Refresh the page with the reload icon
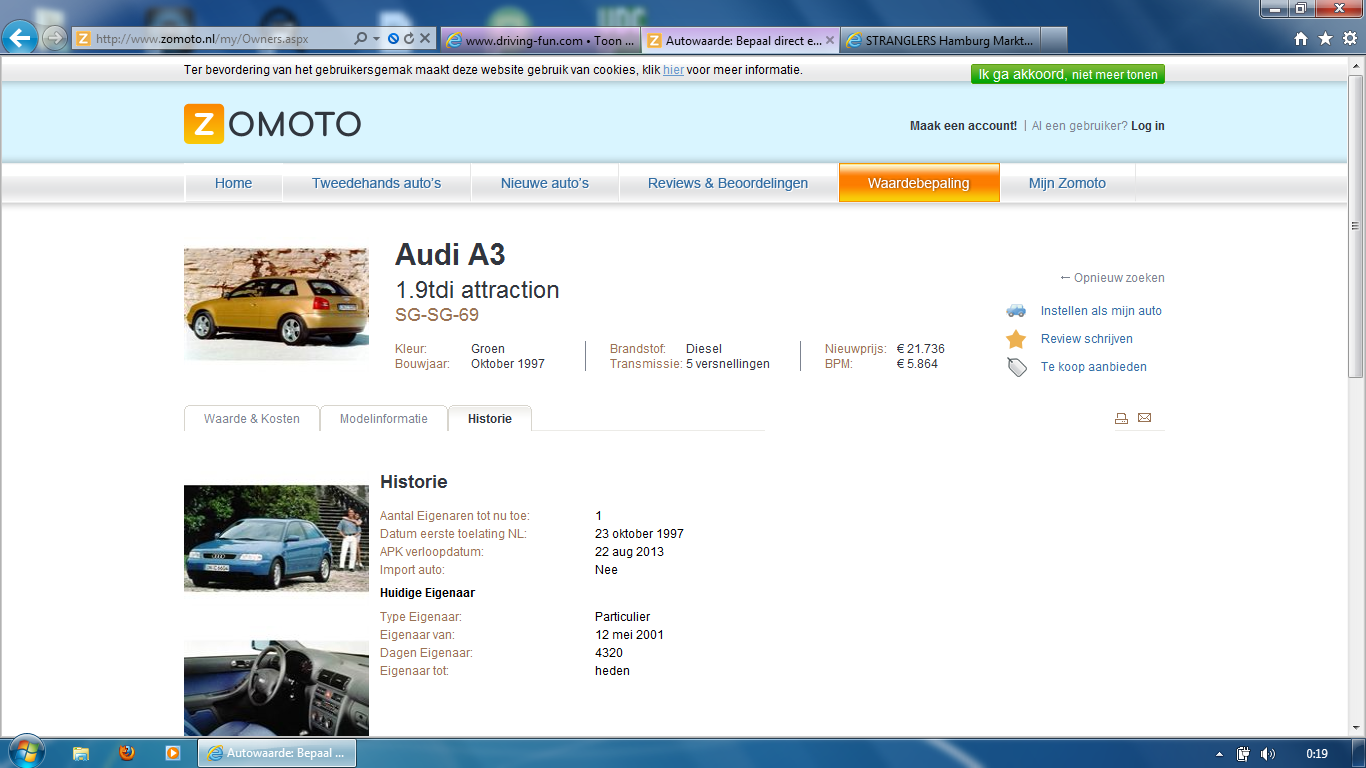The height and width of the screenshot is (768, 1366). point(409,39)
